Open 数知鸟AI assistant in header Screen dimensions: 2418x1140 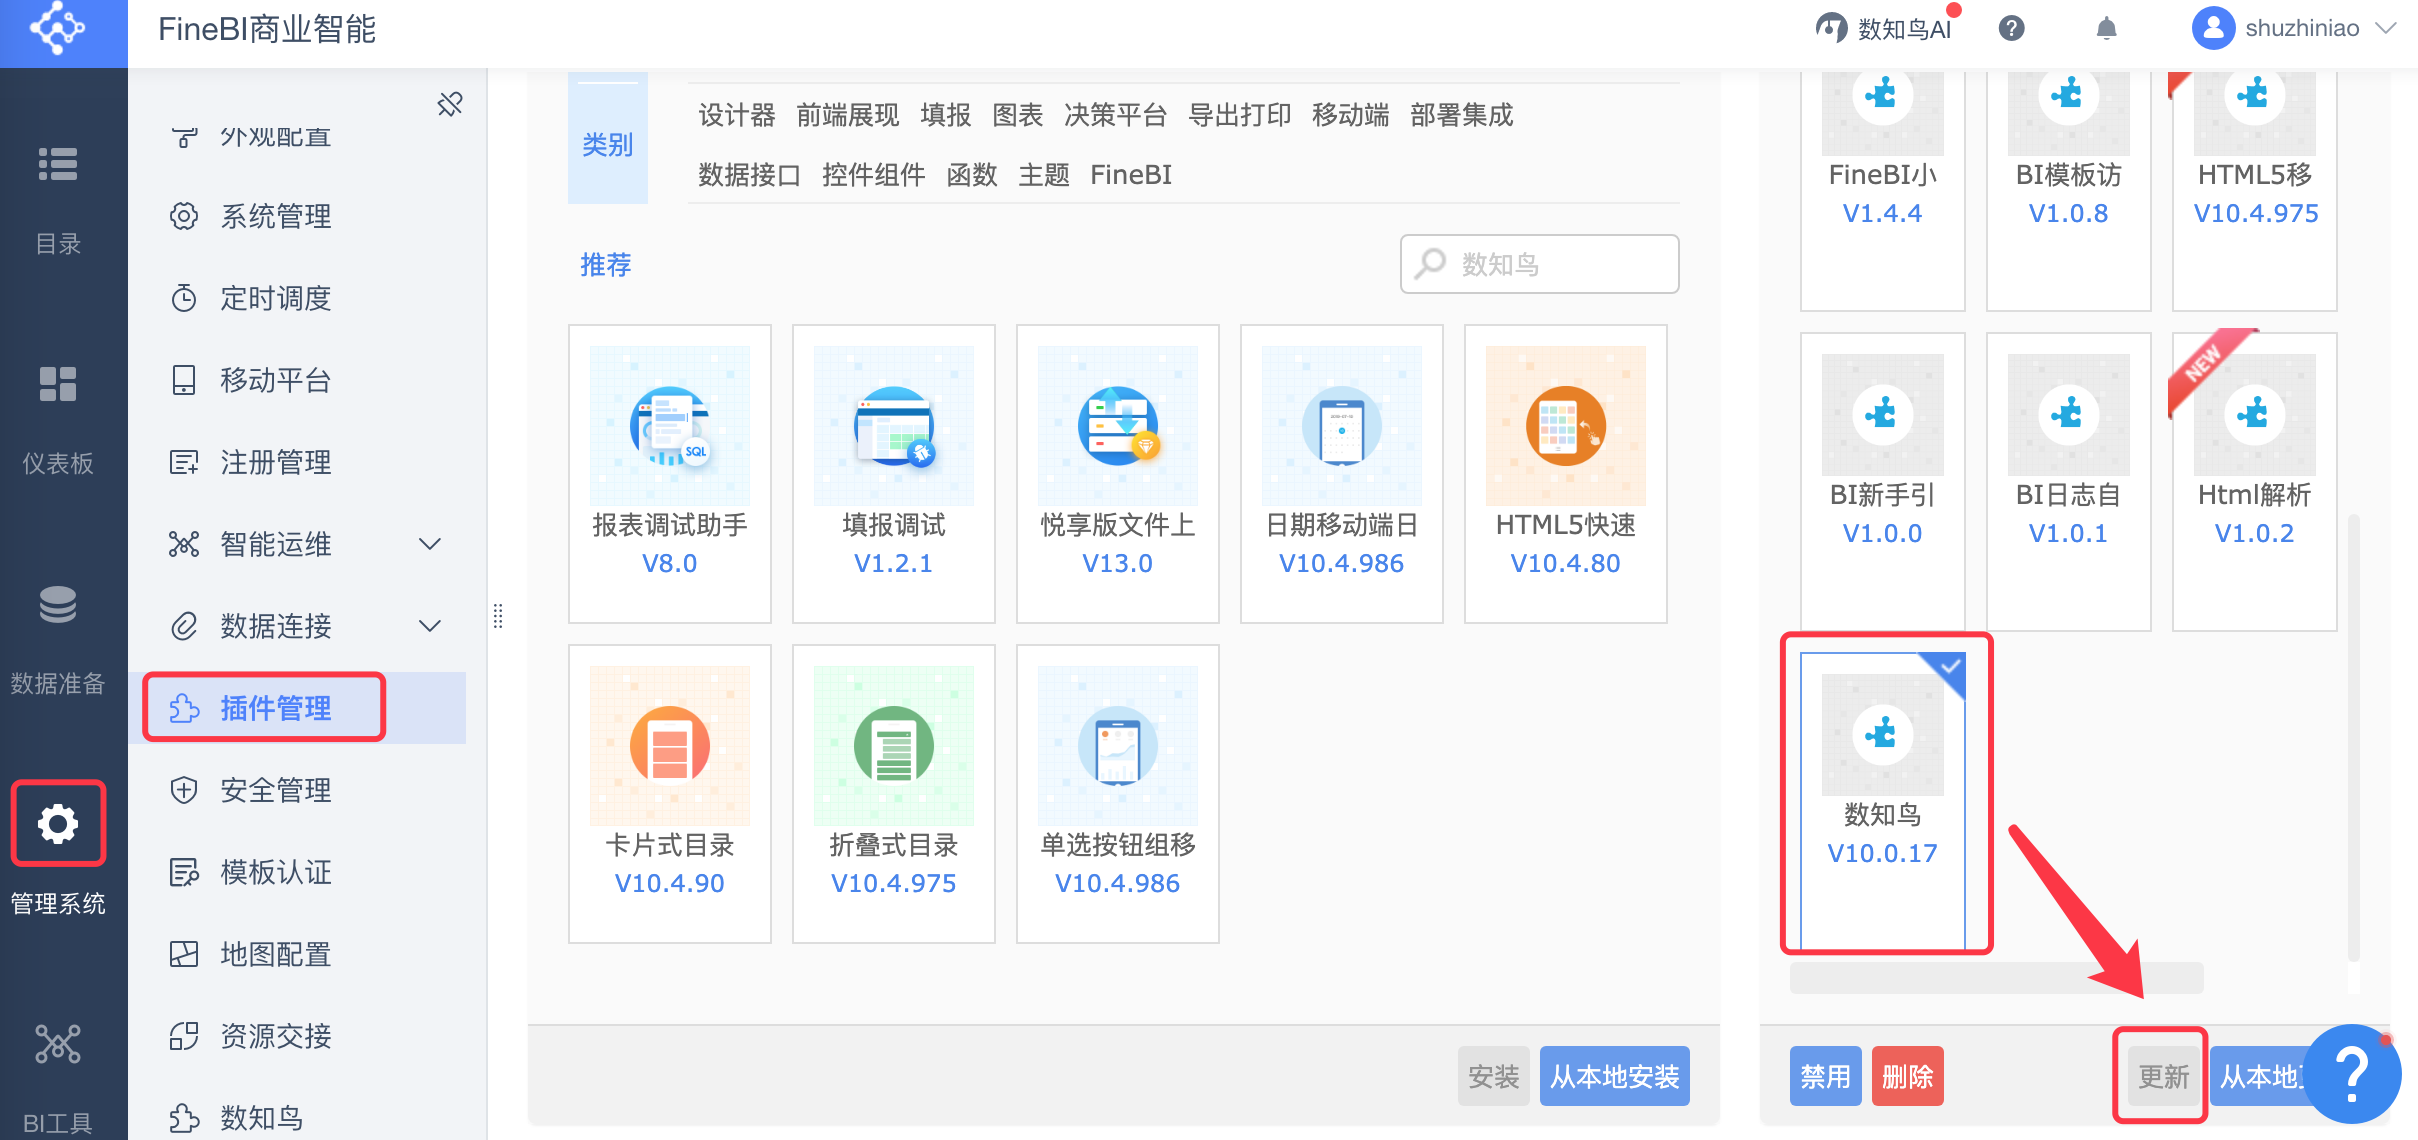1885,29
